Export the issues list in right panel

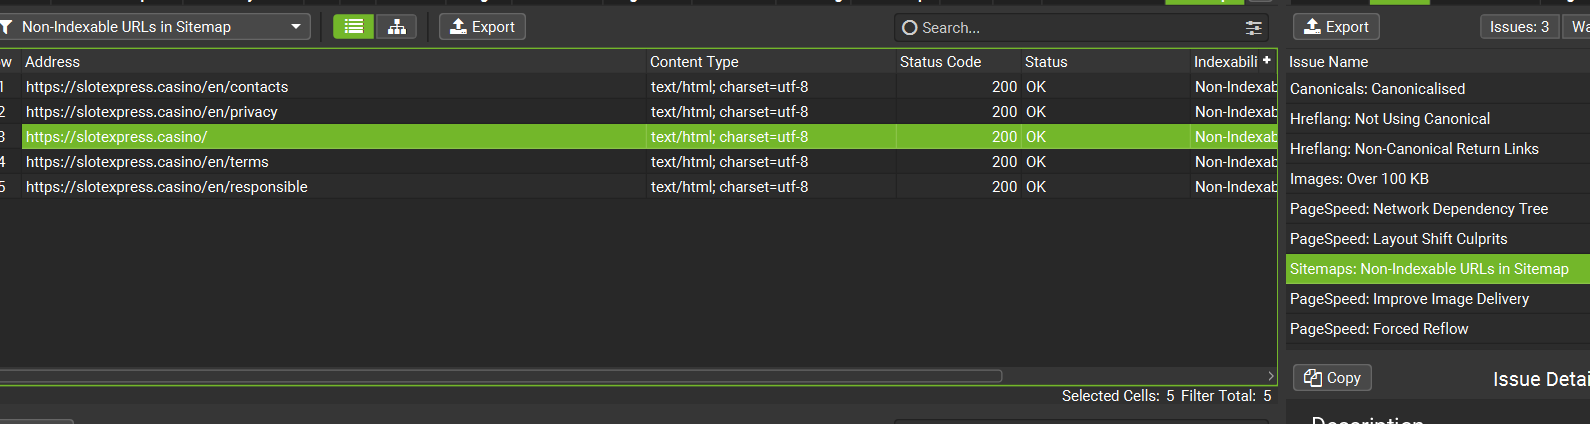(x=1336, y=27)
